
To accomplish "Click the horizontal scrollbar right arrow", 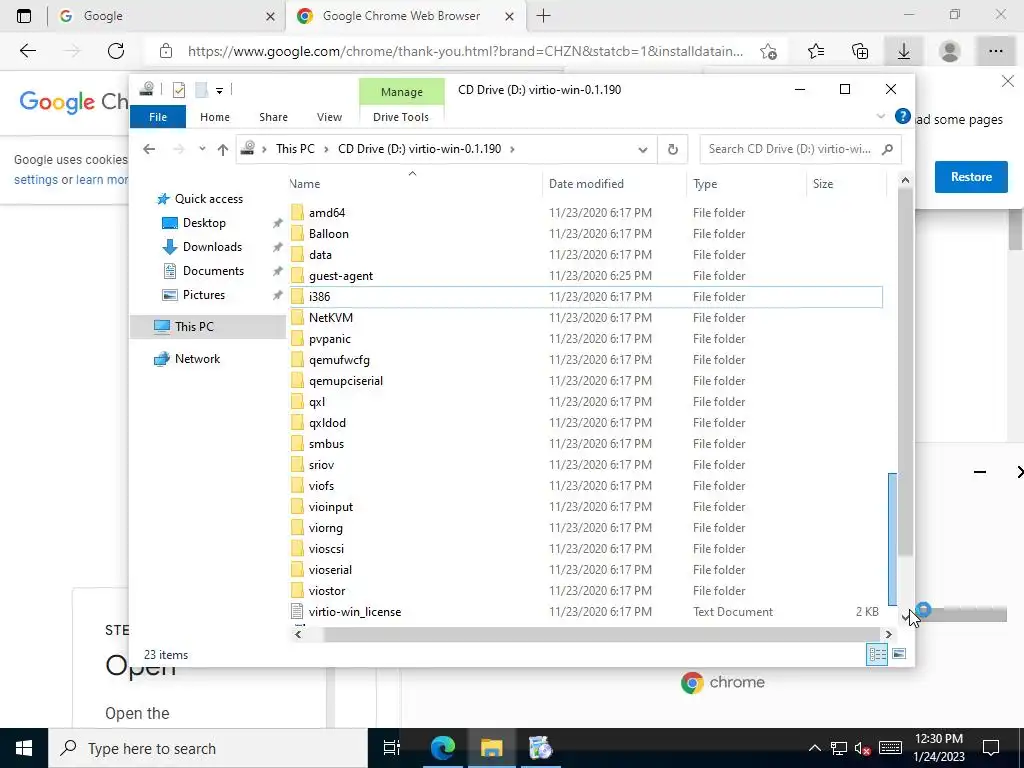I will pos(888,634).
